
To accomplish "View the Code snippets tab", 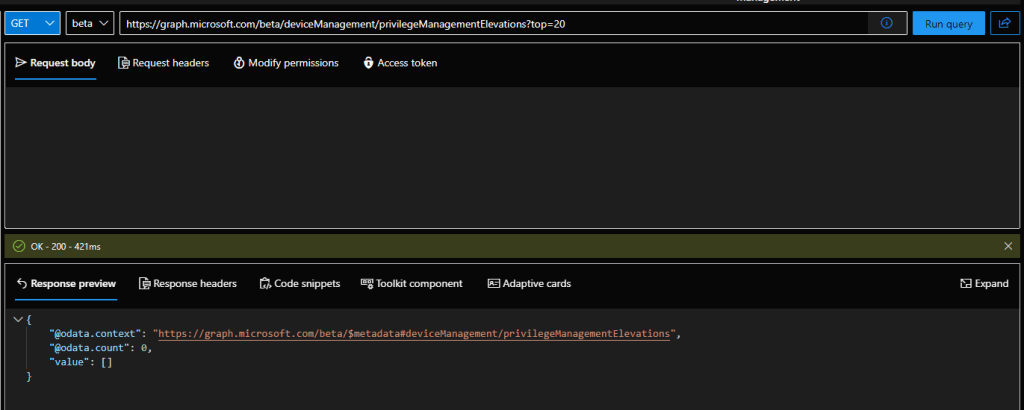I will (x=299, y=284).
